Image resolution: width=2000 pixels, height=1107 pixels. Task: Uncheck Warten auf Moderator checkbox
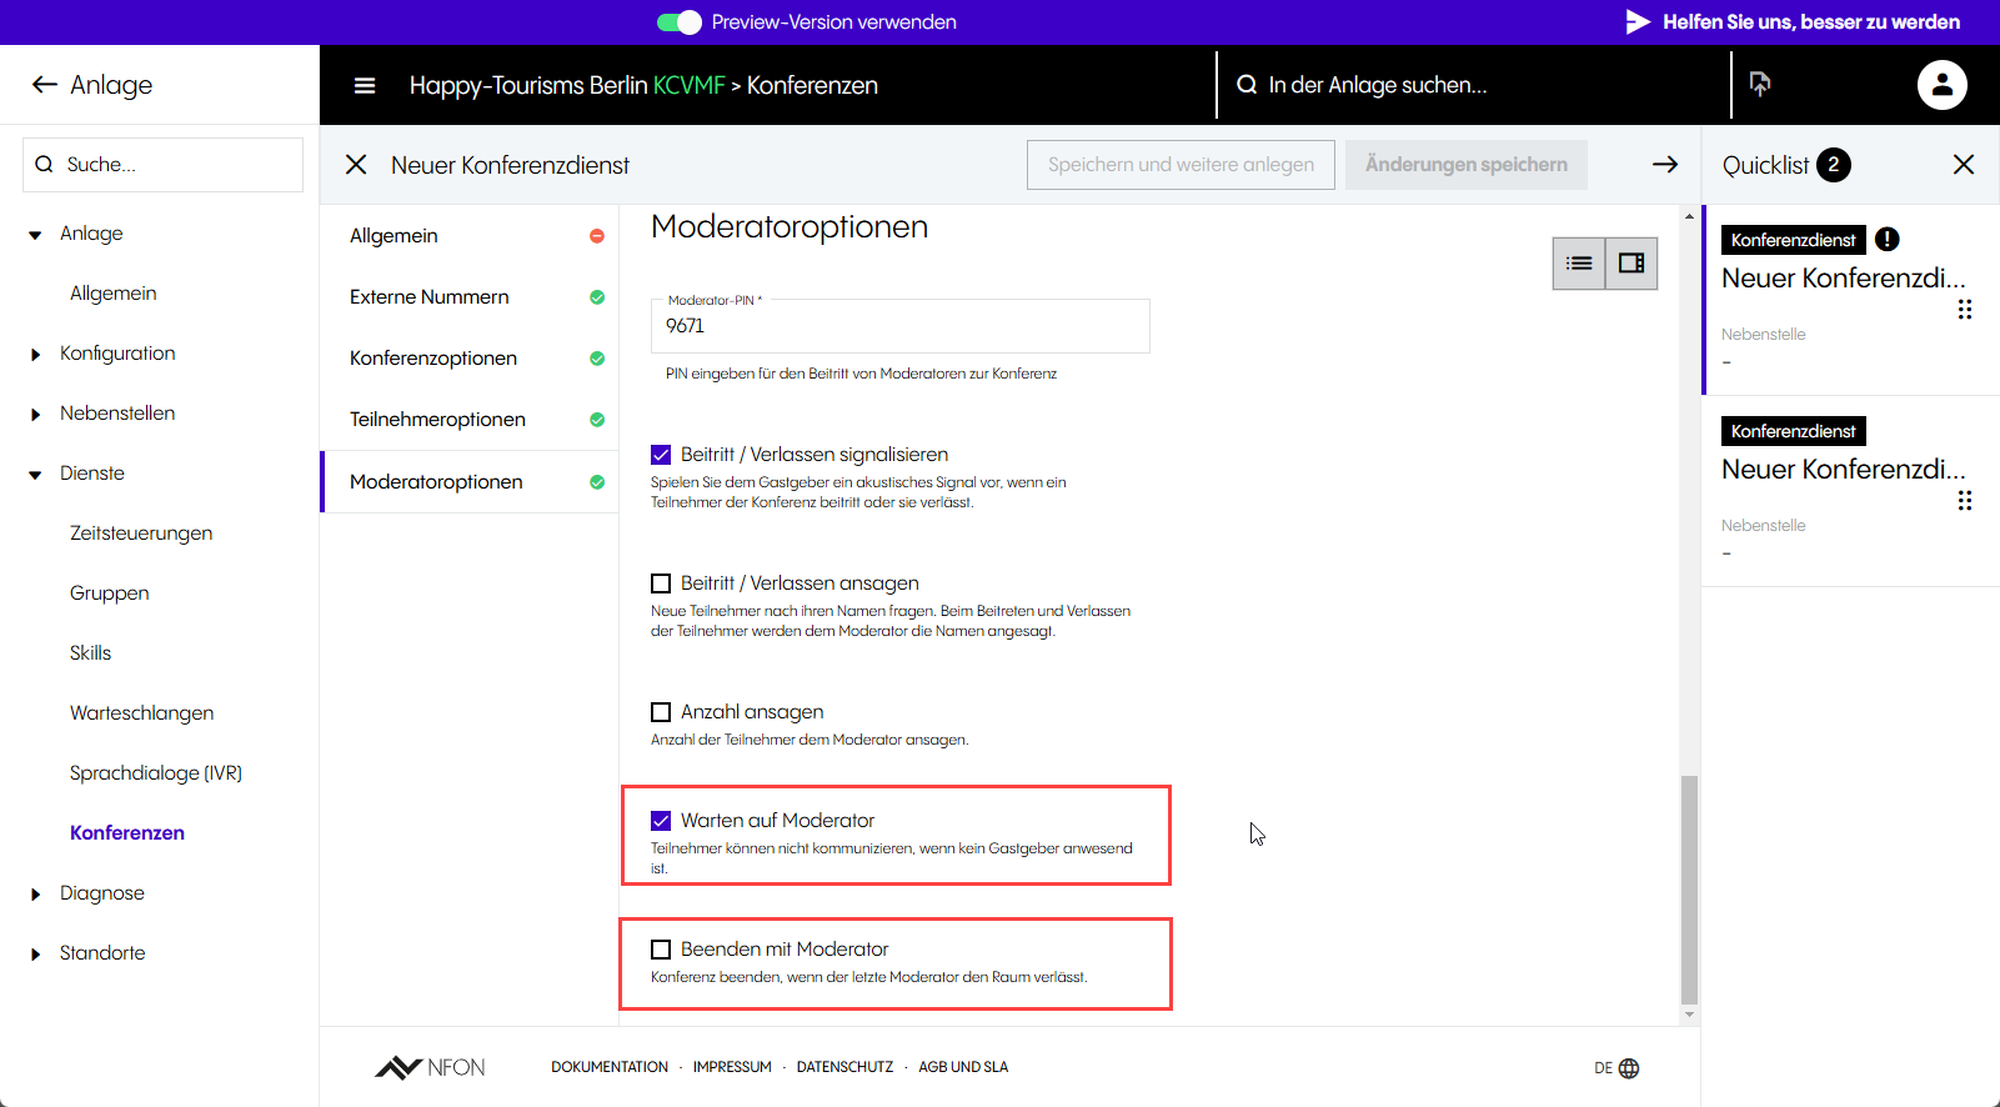click(x=661, y=821)
